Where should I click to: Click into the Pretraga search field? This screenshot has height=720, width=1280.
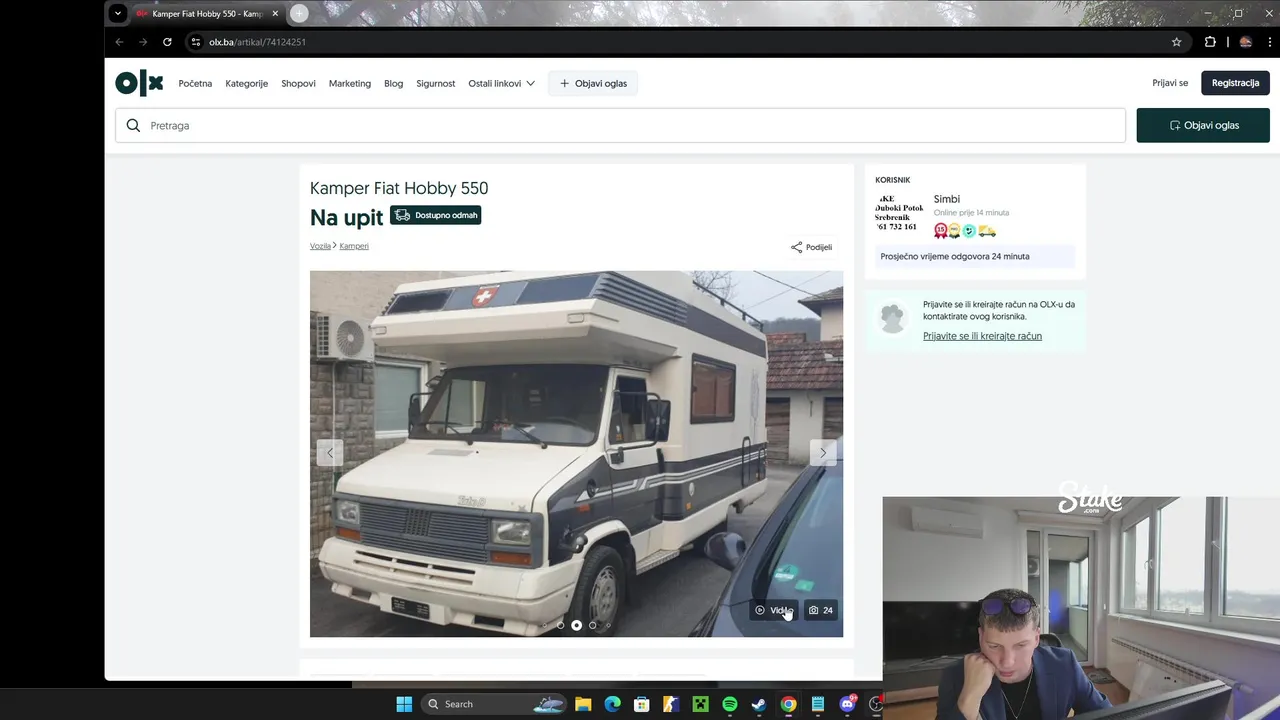[x=620, y=125]
